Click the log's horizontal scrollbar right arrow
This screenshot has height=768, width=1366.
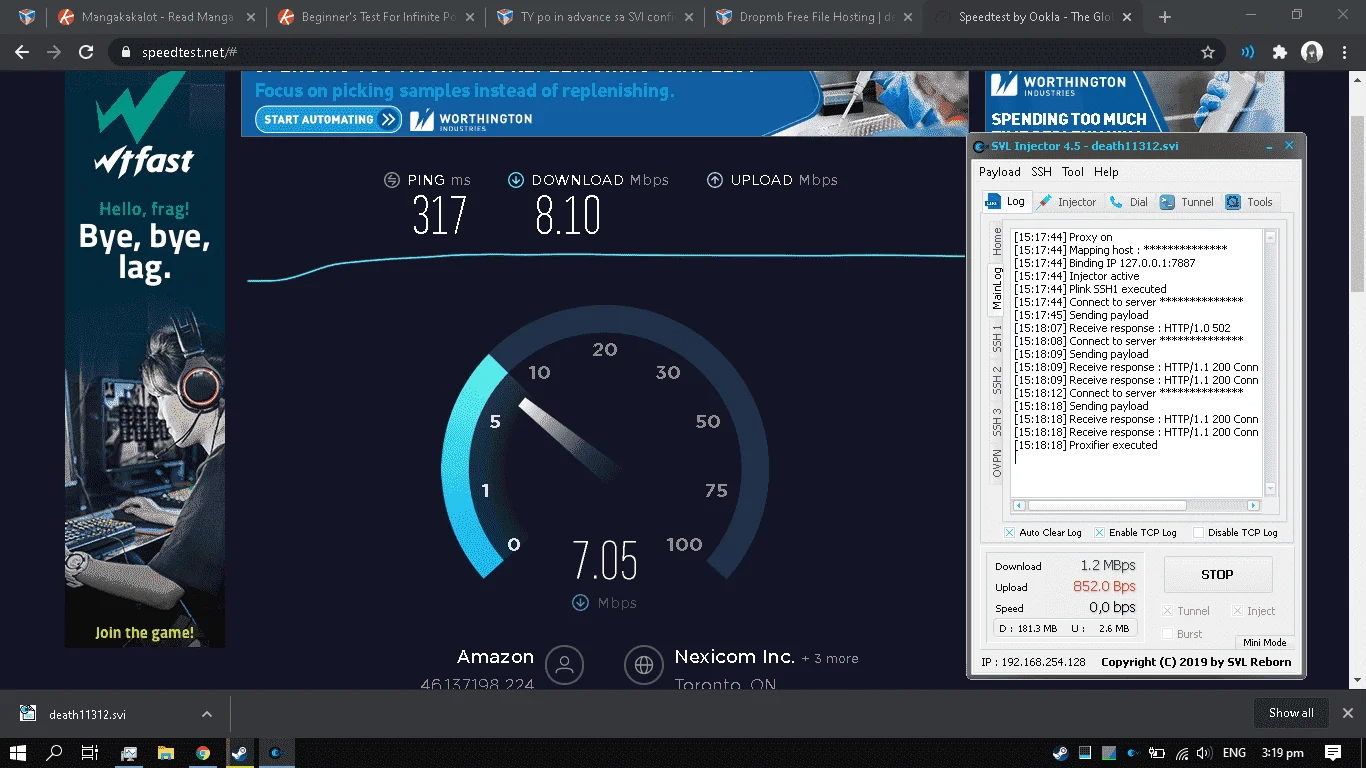tap(1253, 506)
